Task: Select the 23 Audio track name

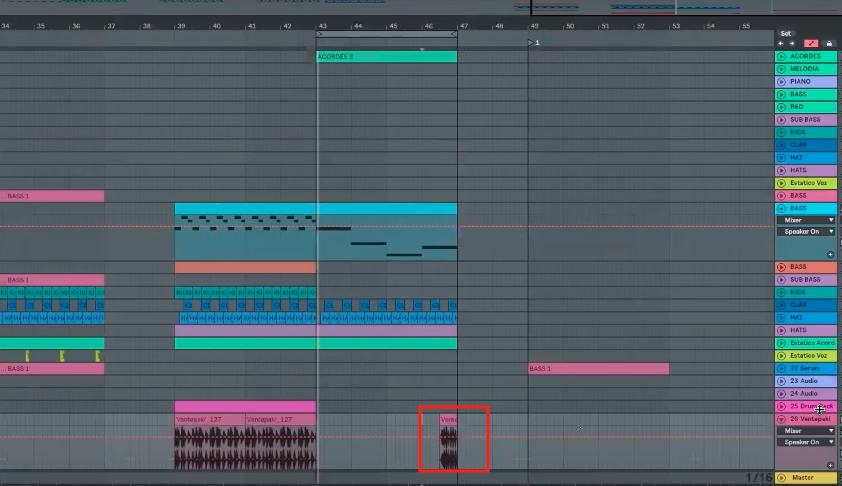Action: tap(804, 381)
